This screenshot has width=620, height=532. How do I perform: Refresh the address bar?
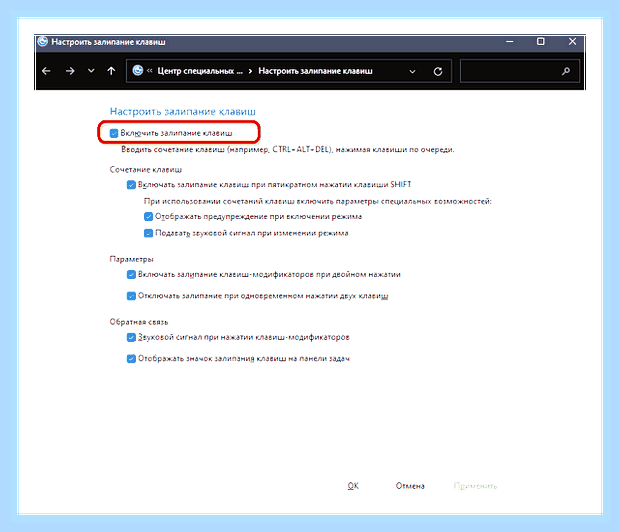(x=438, y=72)
